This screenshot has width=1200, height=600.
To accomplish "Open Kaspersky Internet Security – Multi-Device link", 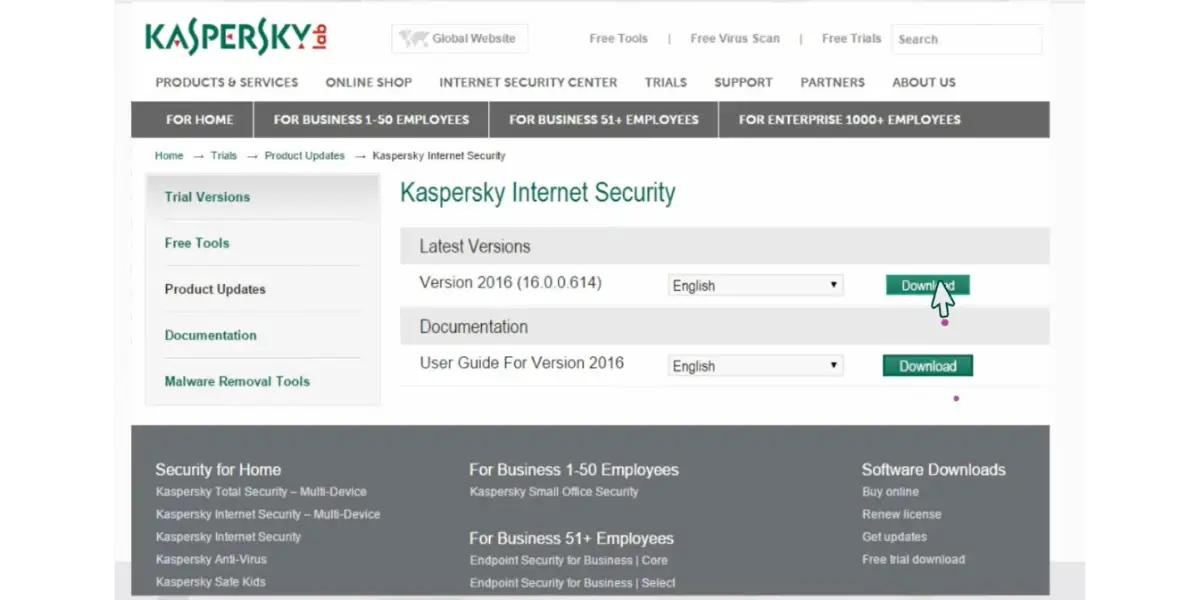I will click(268, 514).
